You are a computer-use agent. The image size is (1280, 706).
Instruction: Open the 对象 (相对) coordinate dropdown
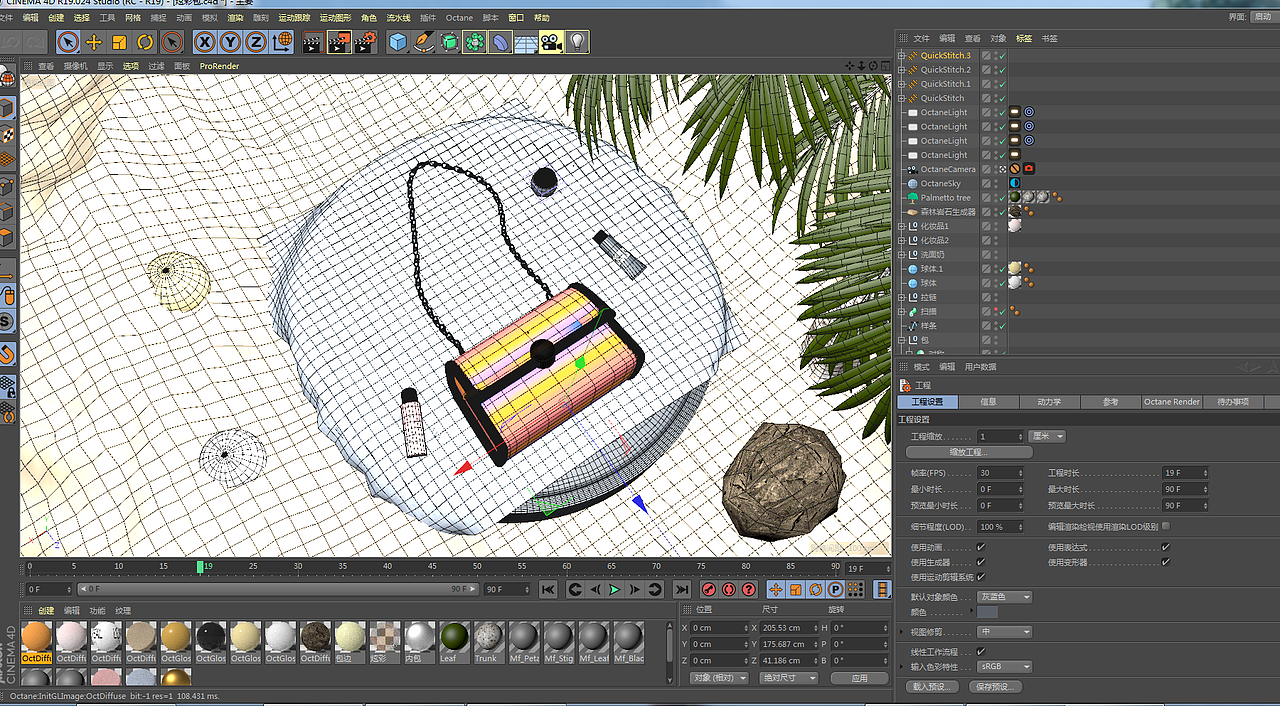point(719,678)
